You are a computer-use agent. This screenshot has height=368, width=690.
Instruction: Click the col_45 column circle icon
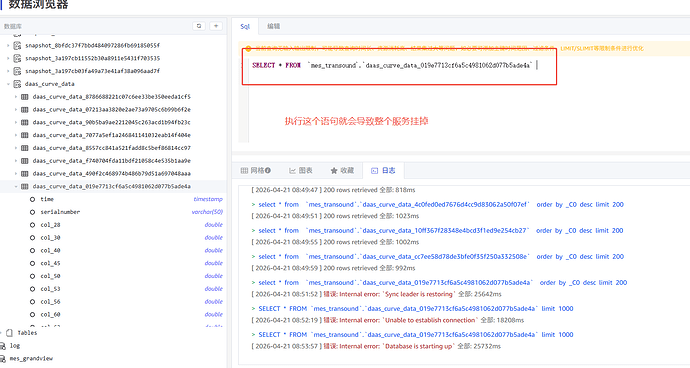pos(33,263)
